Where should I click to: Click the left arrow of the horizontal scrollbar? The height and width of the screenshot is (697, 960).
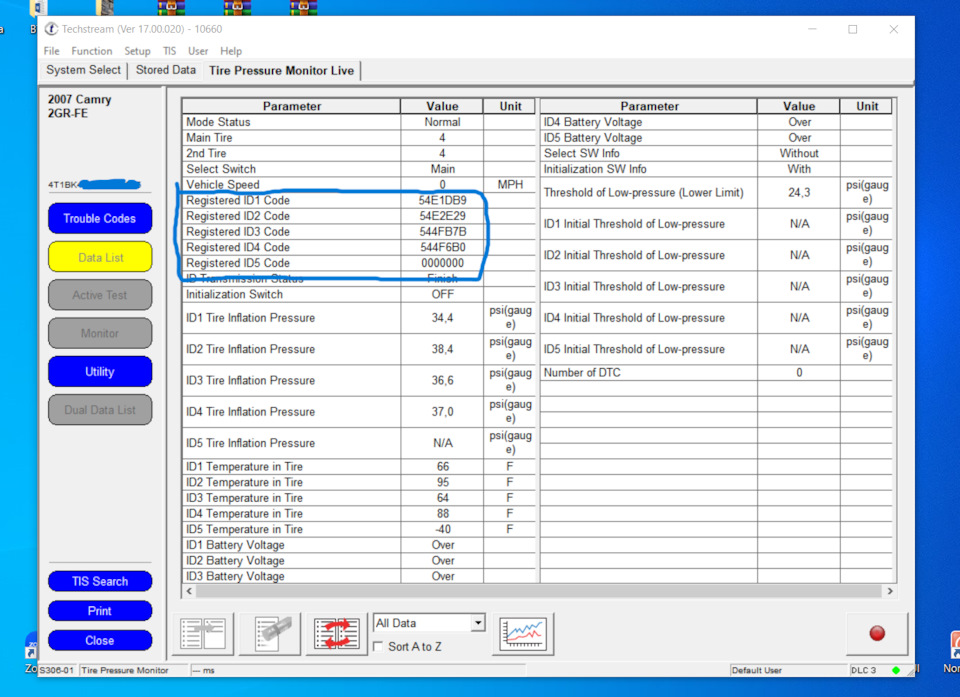189,591
